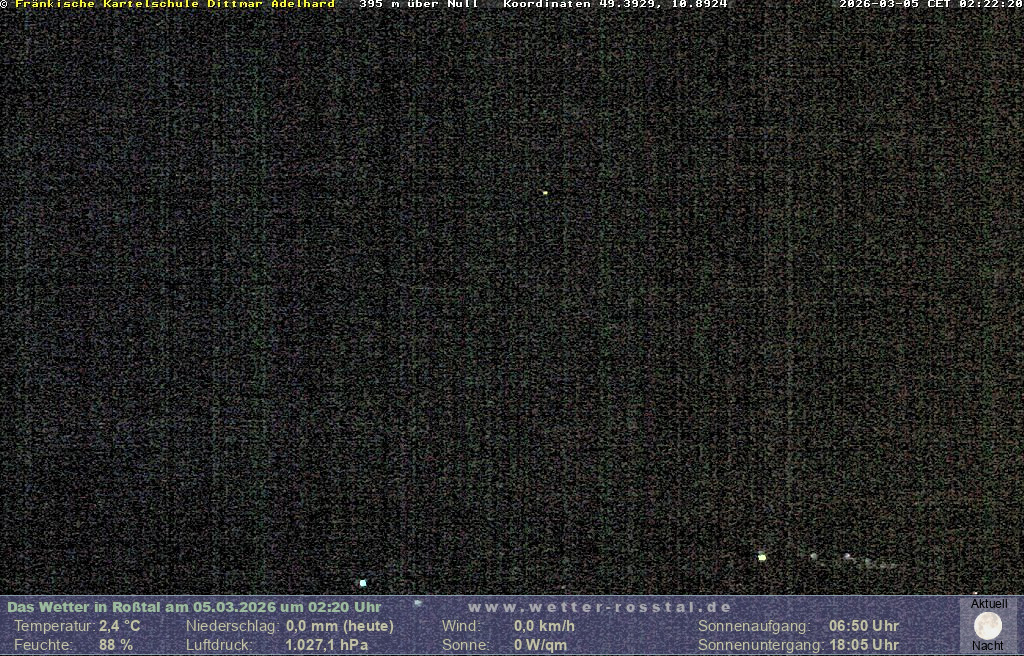1024x656 pixels.
Task: Click the yellow light dot in the sky
Action: tap(545, 192)
